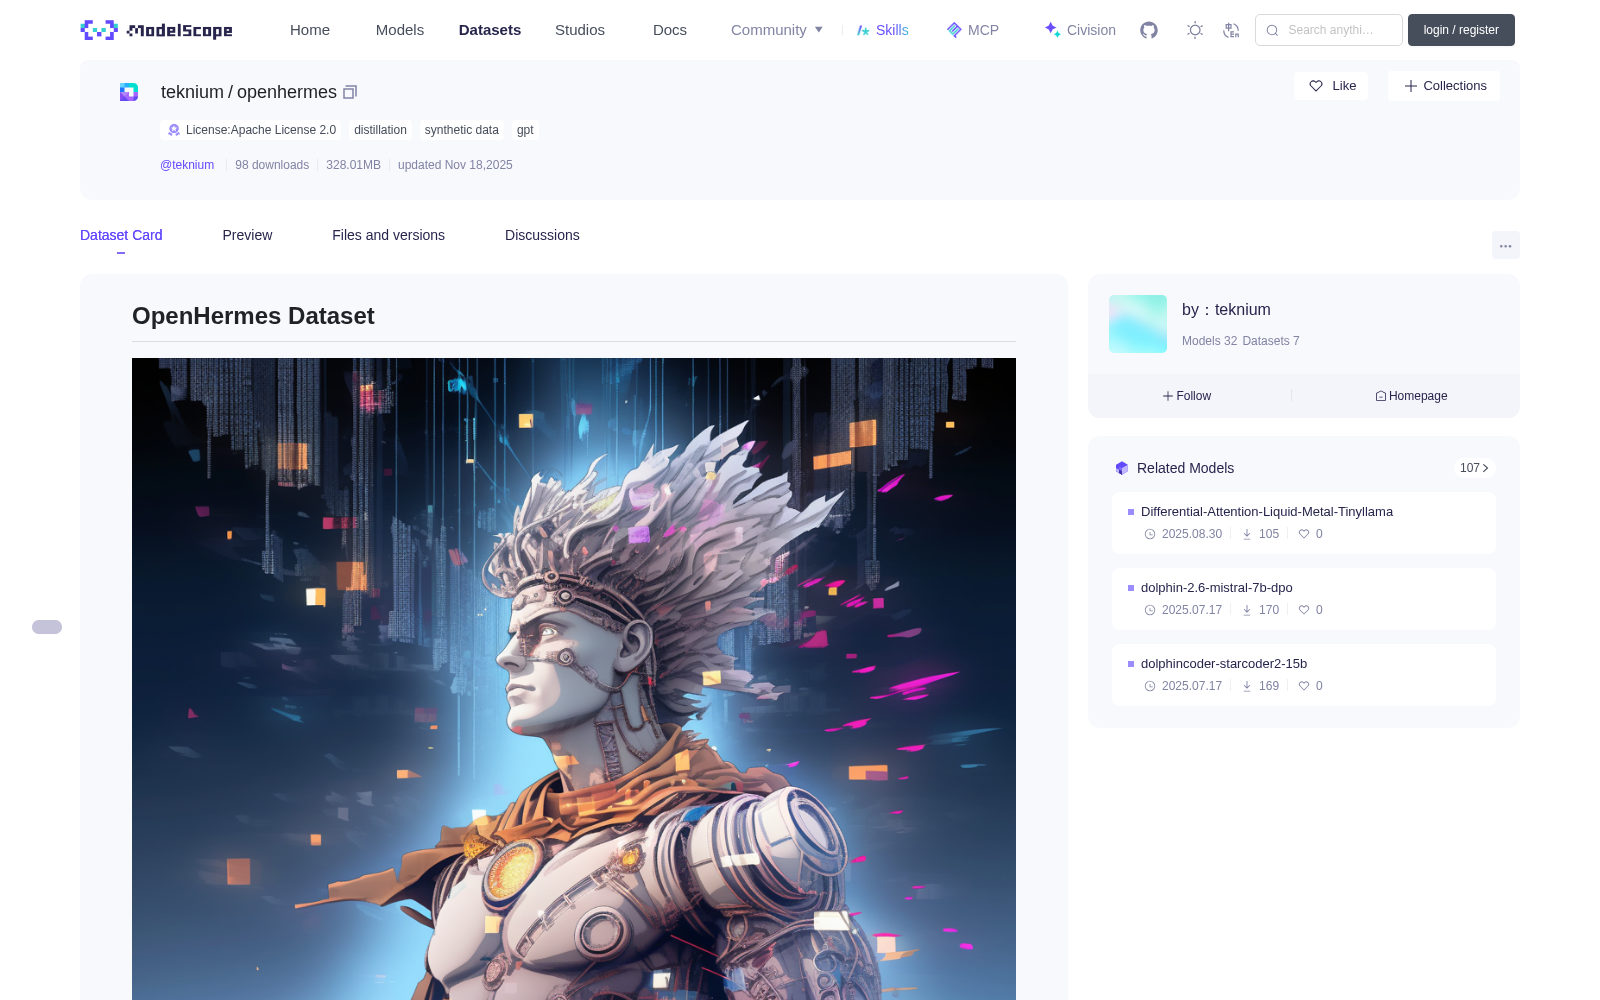Expand all 107 related models
1600x1000 pixels.
[1474, 468]
